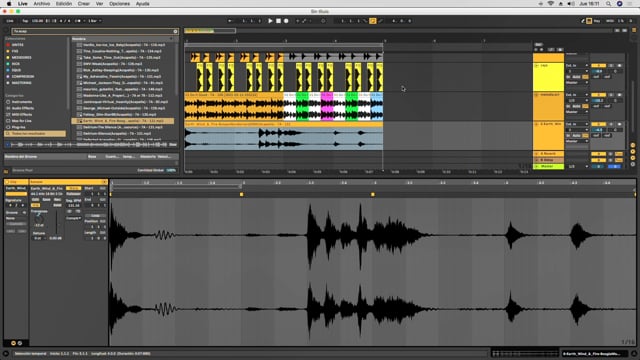Open the 1 Bar quantization menu
The width and height of the screenshot is (640, 360).
coord(94,21)
